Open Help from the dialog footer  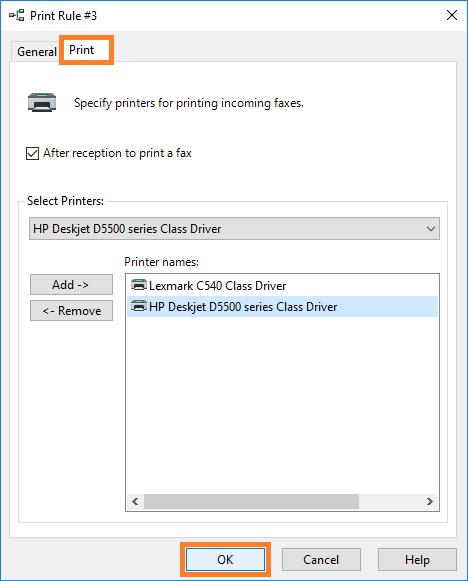(417, 560)
